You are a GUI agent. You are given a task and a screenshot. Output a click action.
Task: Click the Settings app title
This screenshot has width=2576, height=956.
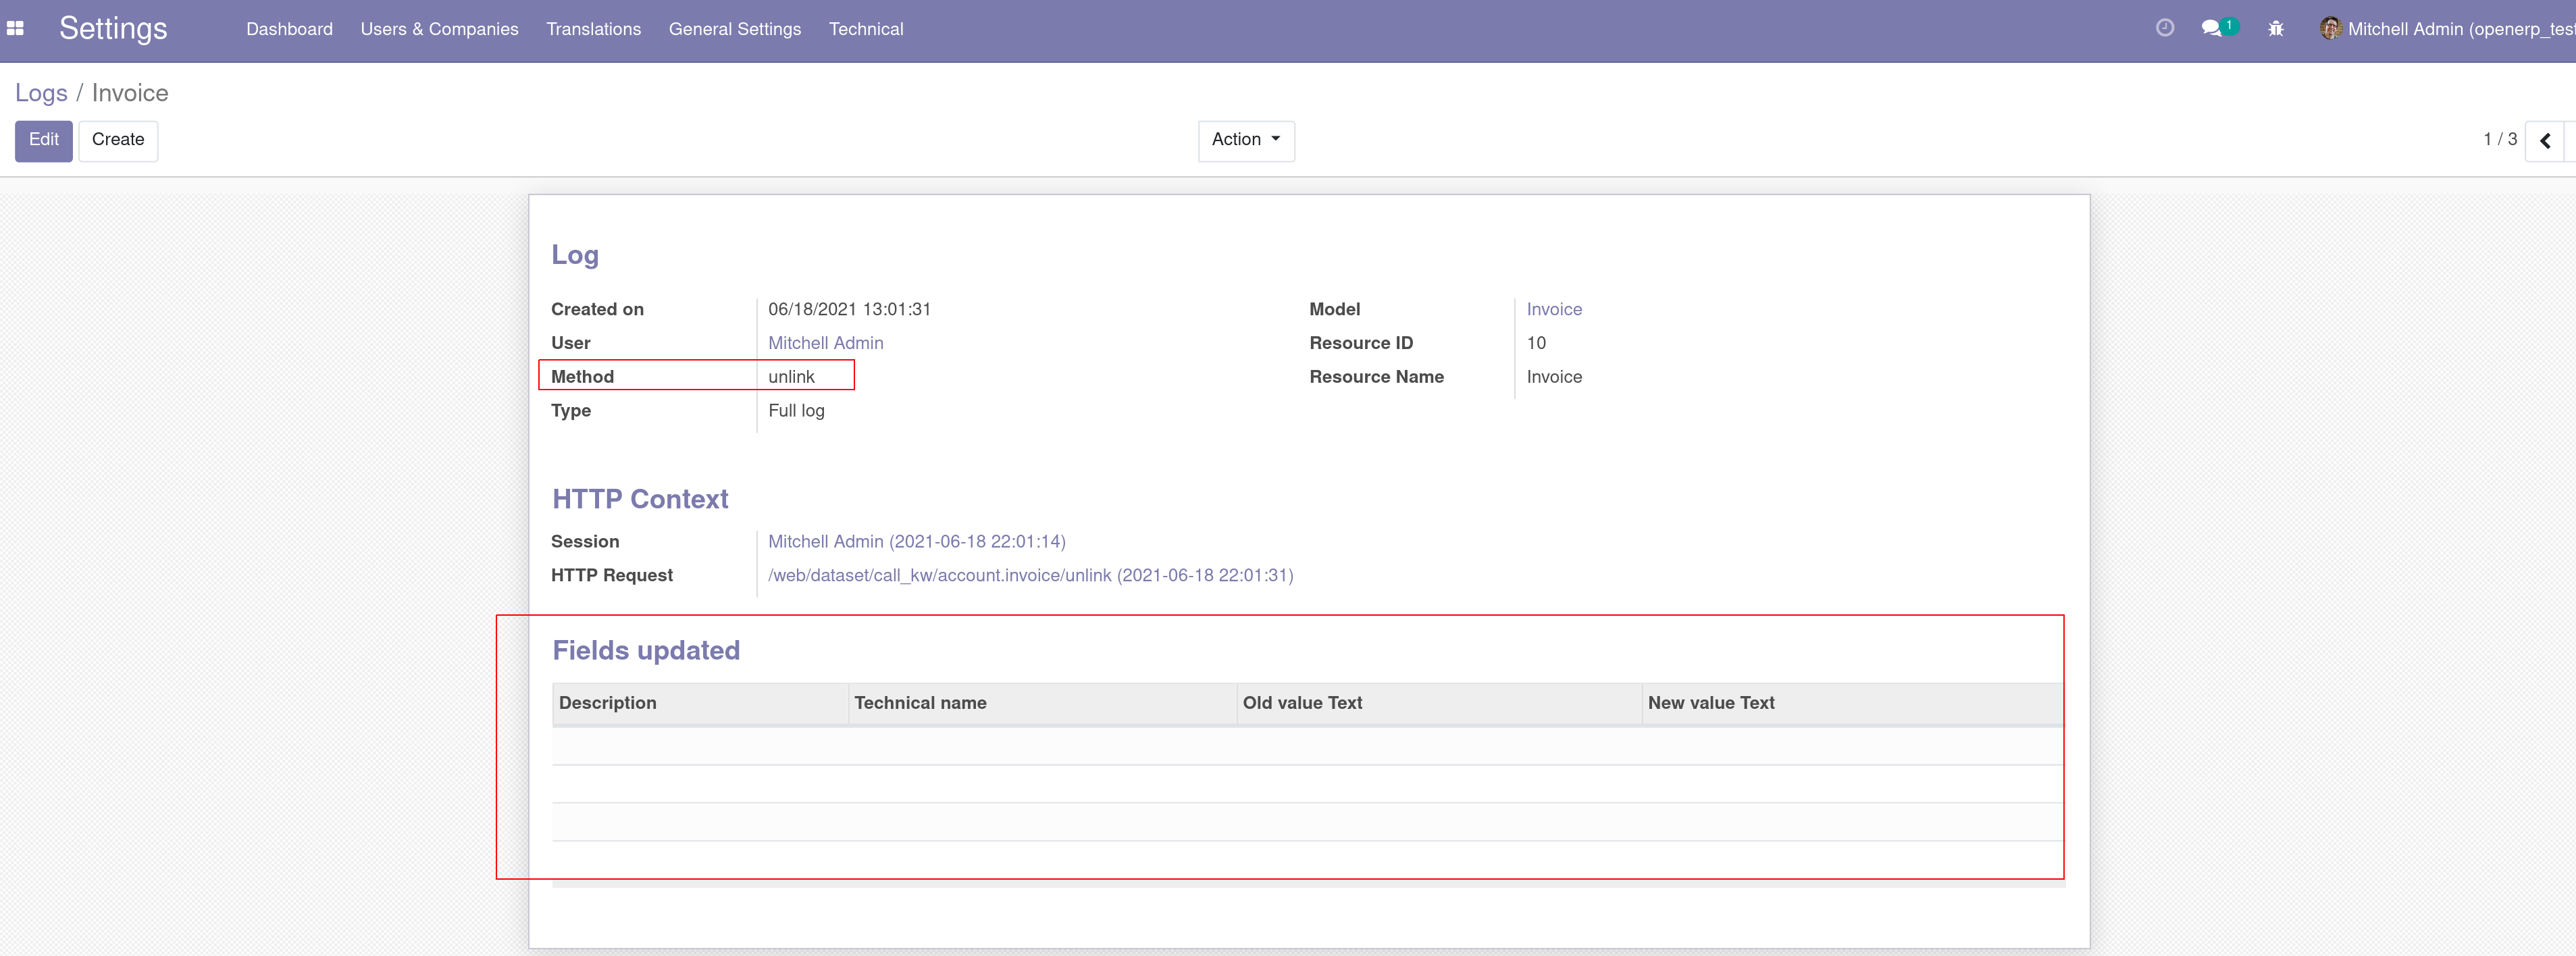pos(112,28)
